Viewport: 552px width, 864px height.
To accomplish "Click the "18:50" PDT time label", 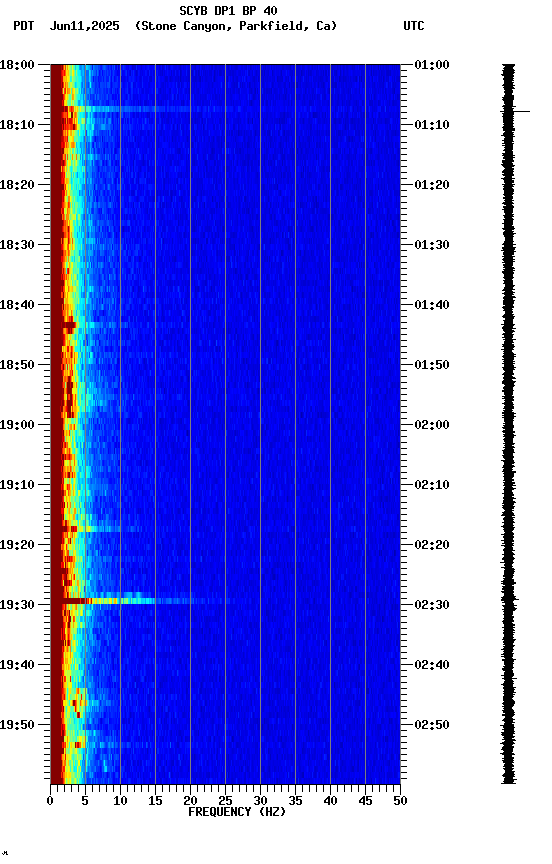I will (17, 365).
